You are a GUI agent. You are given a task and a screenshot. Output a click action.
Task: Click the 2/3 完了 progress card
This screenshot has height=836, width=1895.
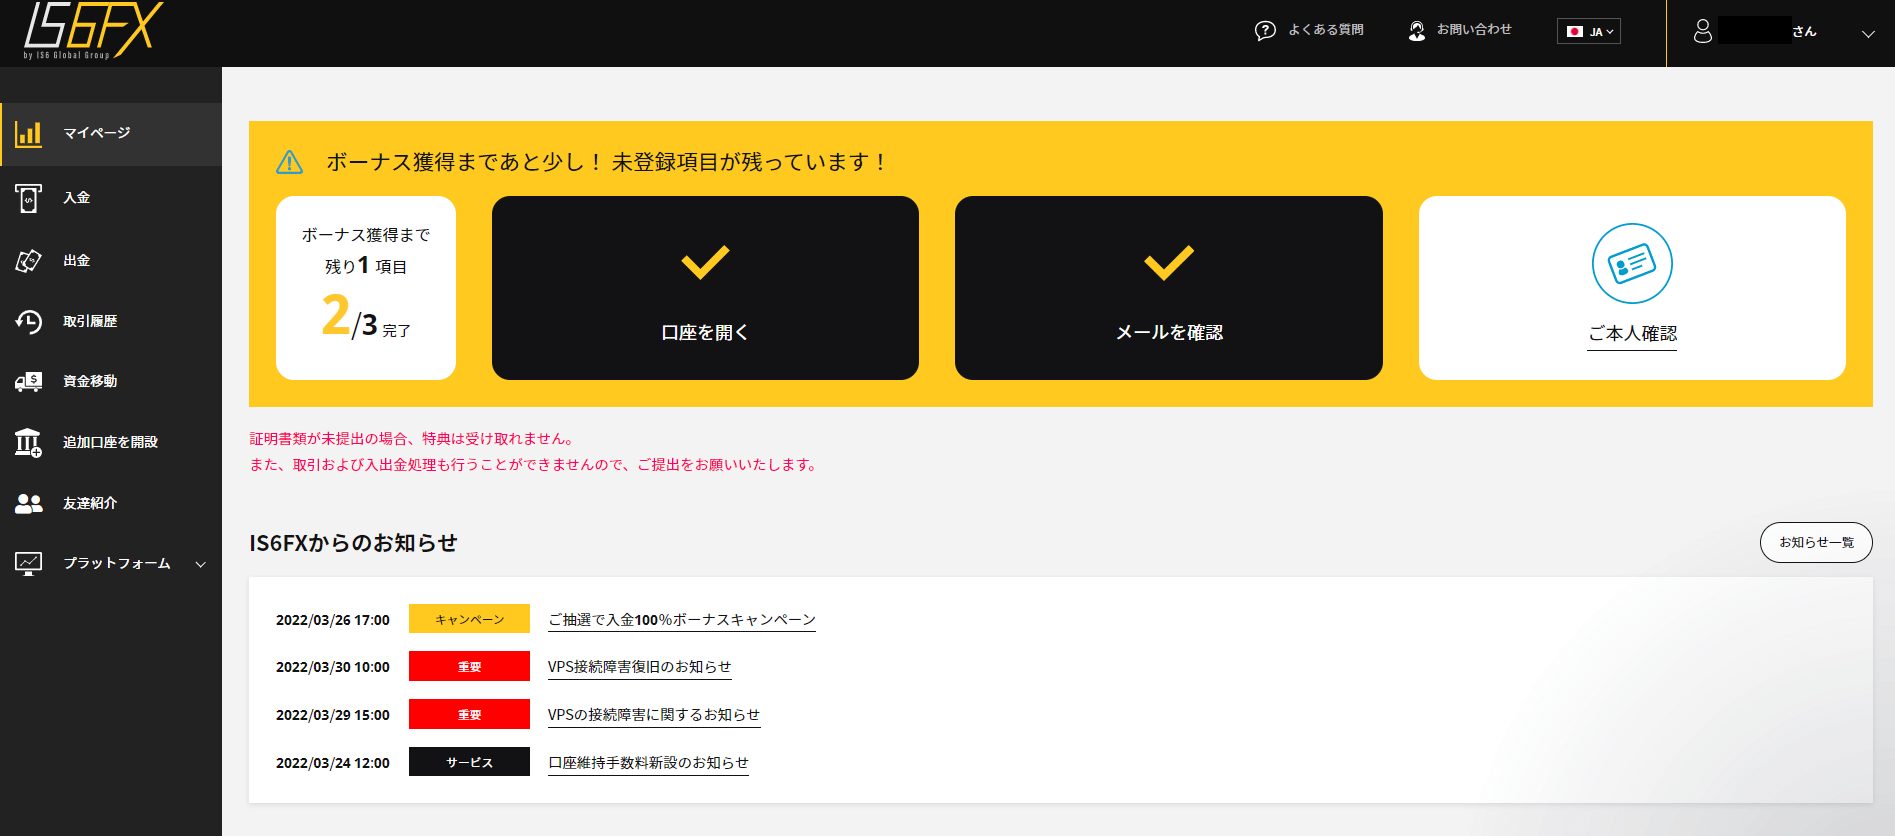pyautogui.click(x=366, y=288)
